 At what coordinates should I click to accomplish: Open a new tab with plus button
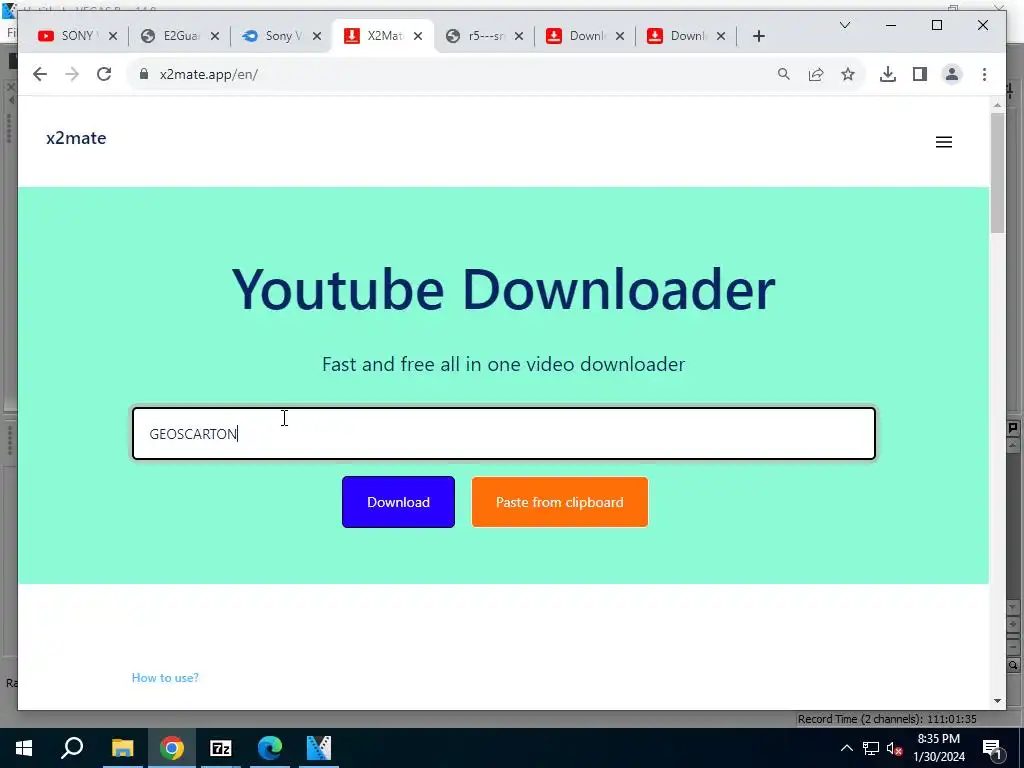[758, 36]
